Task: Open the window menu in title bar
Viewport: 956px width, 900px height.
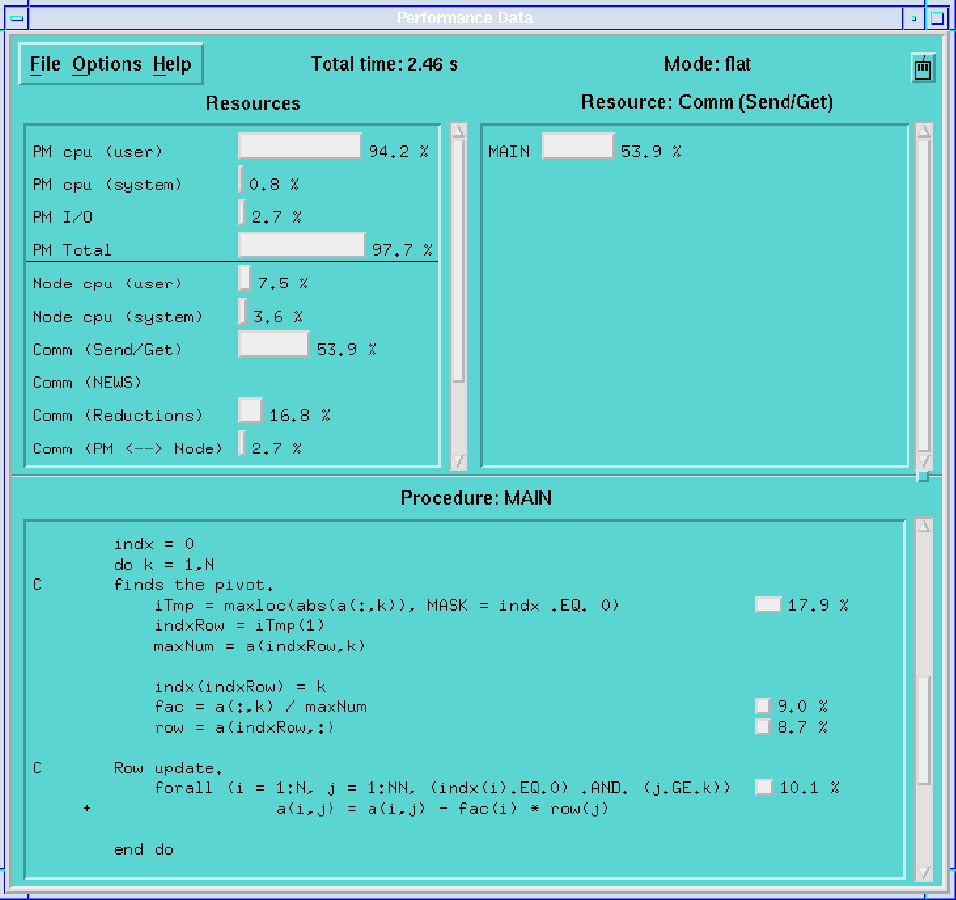Action: [x=17, y=18]
